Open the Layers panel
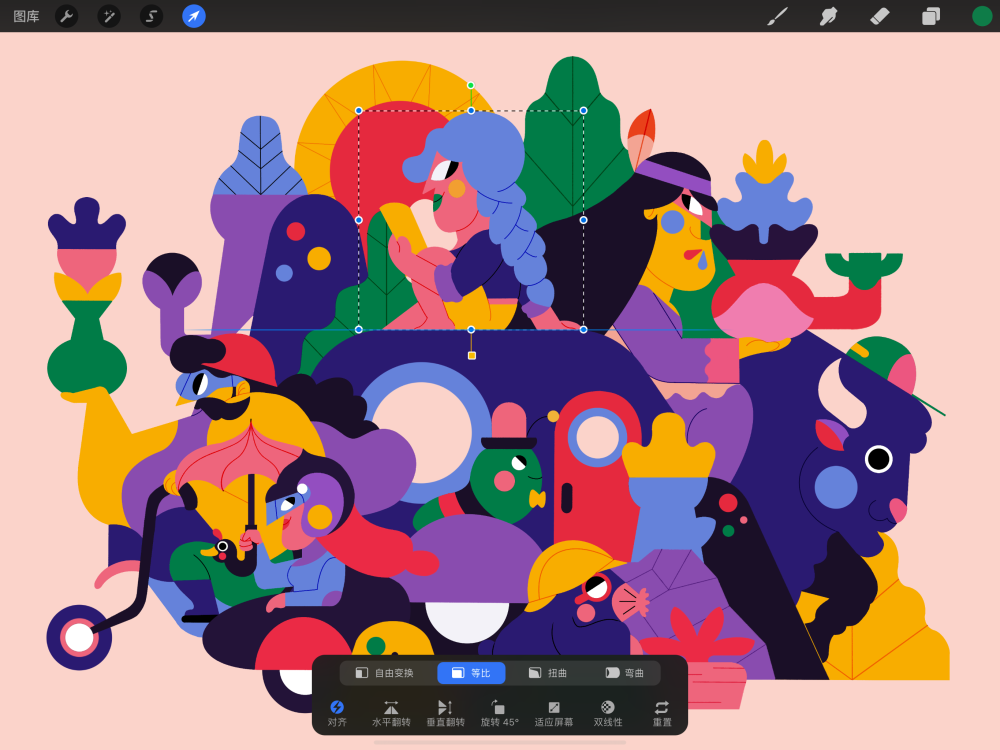 [x=931, y=16]
